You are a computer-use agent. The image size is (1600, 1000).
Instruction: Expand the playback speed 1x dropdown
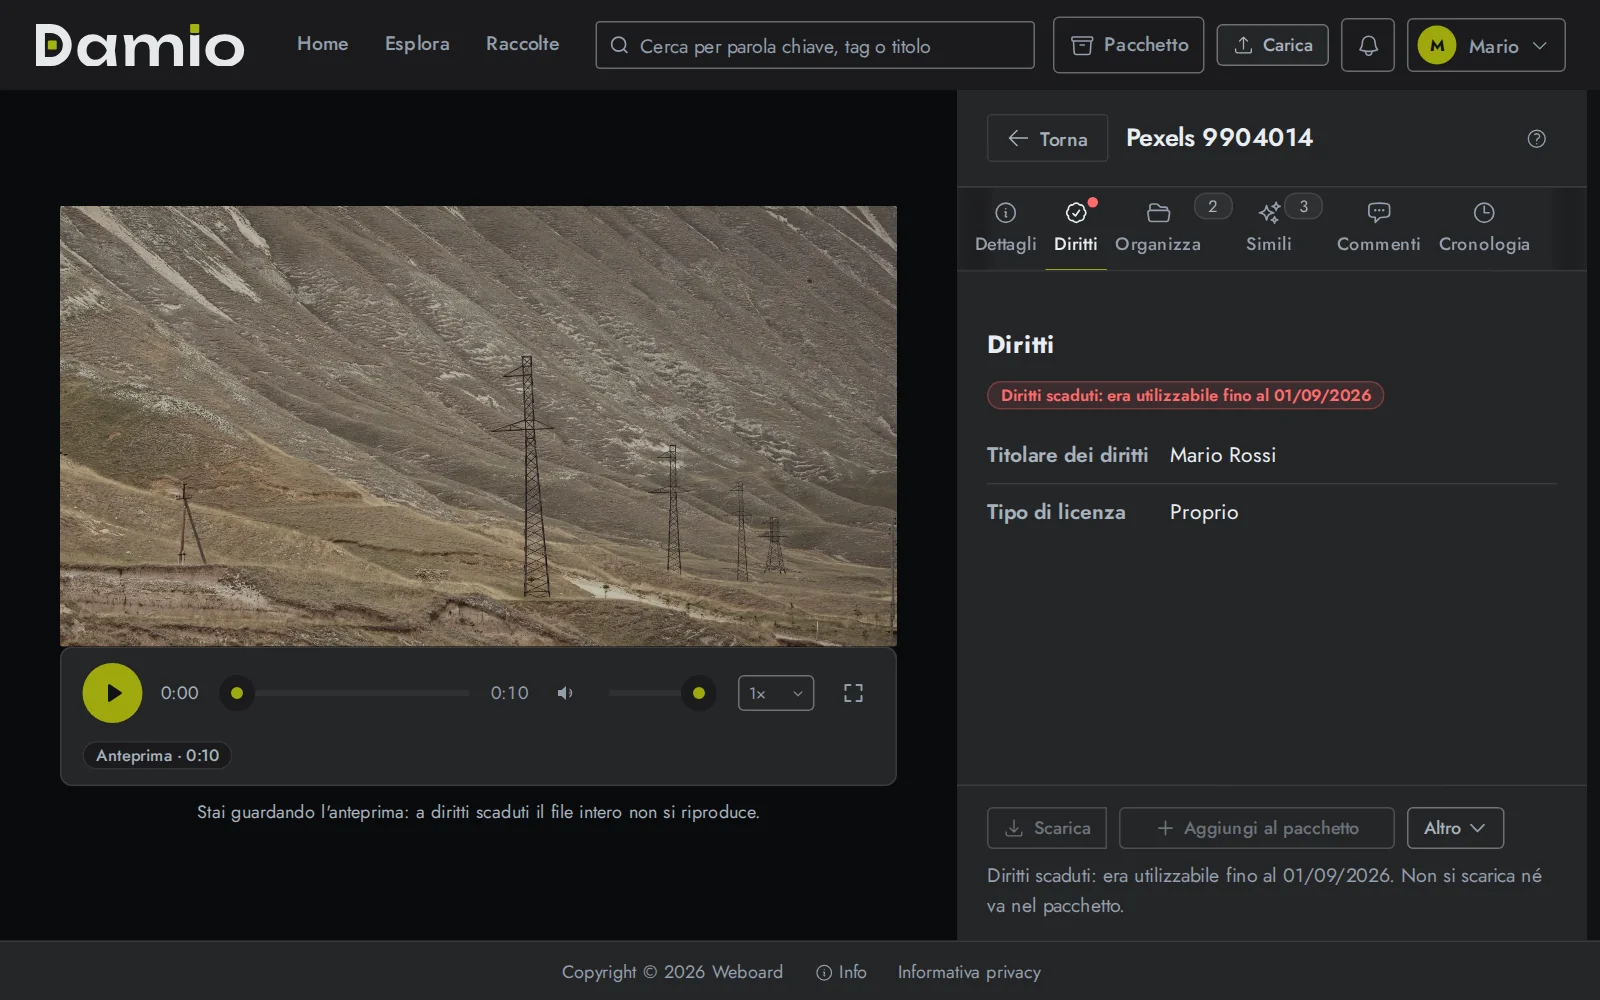(776, 693)
